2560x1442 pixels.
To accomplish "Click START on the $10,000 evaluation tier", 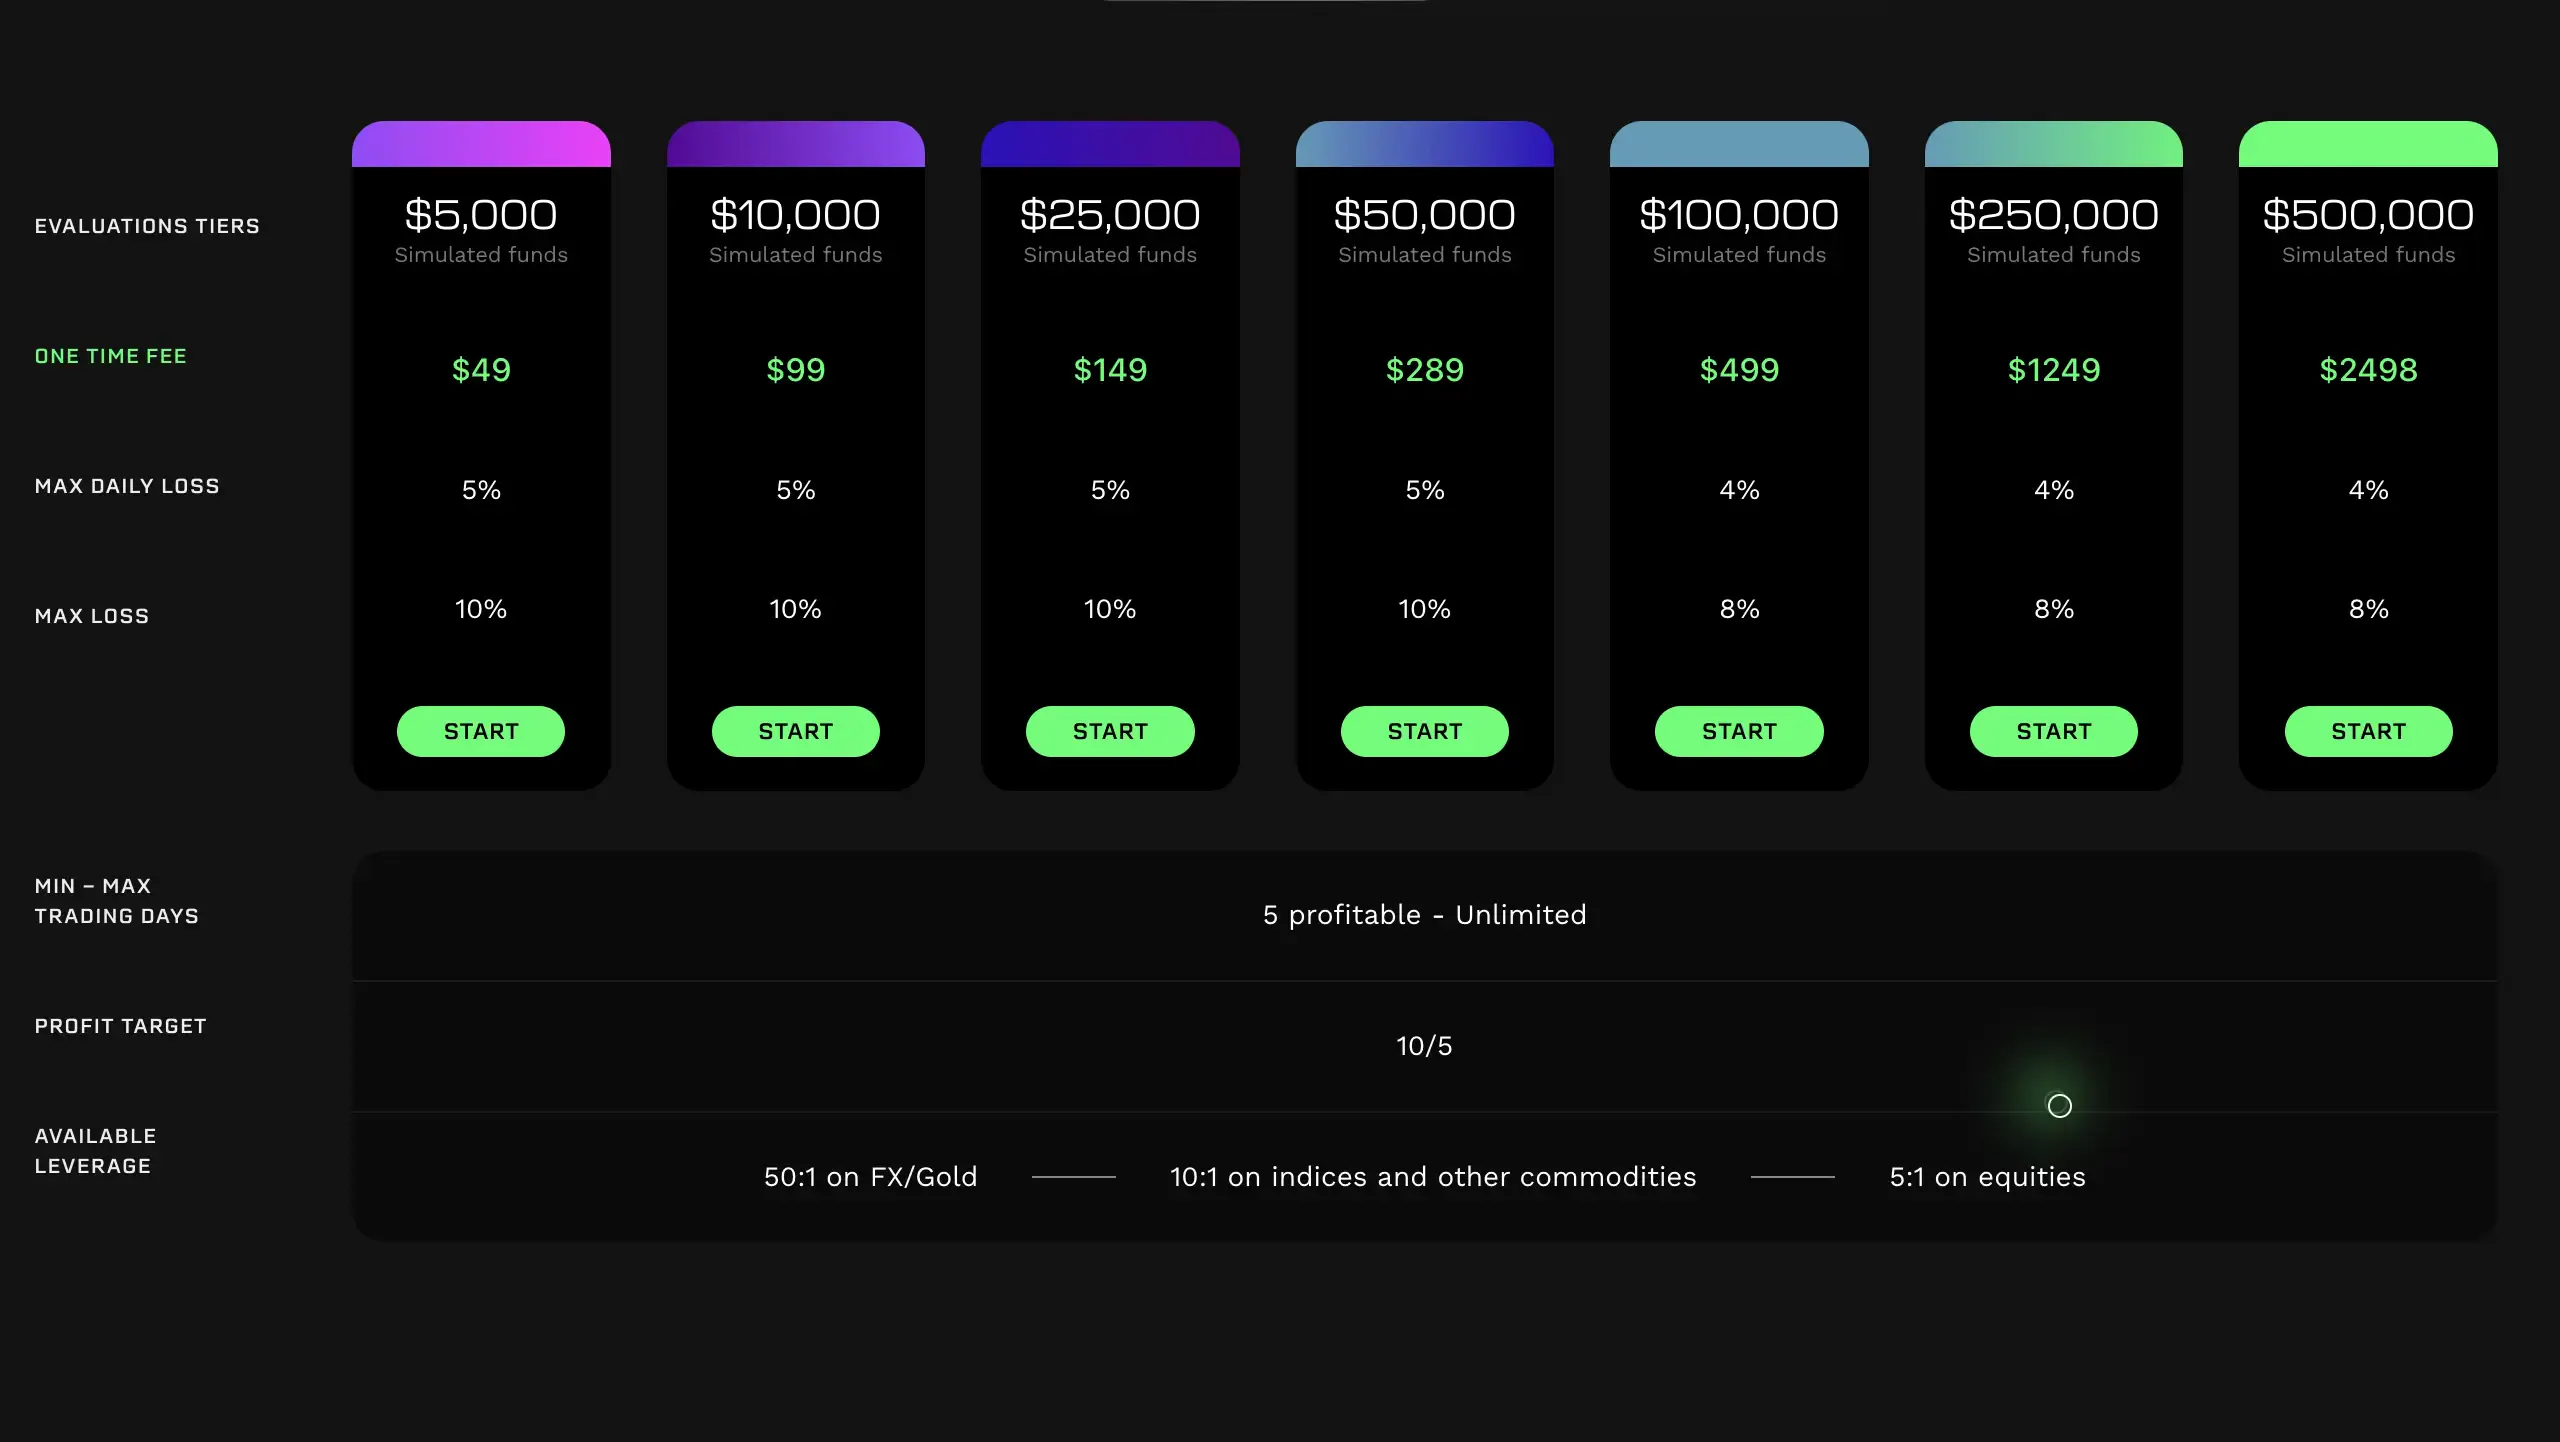I will [x=795, y=731].
